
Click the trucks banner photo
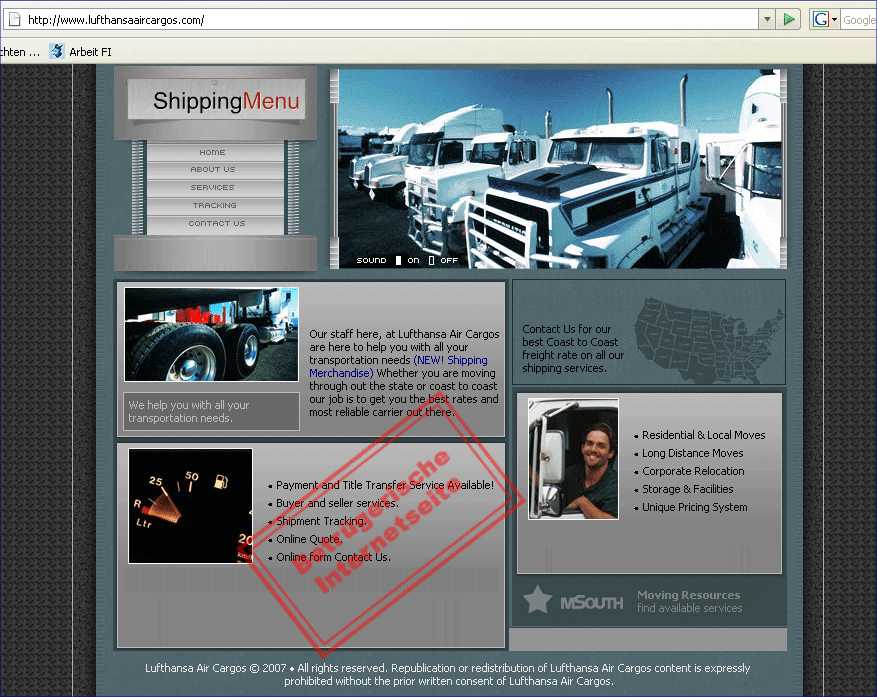(558, 168)
